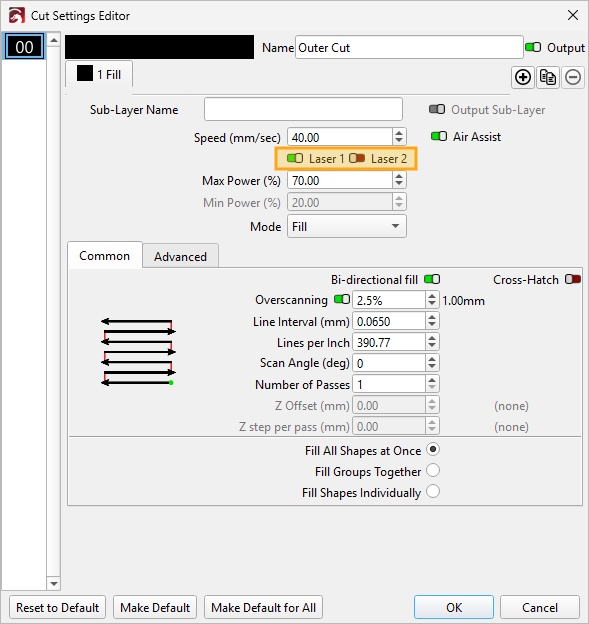This screenshot has width=589, height=624.
Task: Enable the Laser 2 switch
Action: (x=357, y=158)
